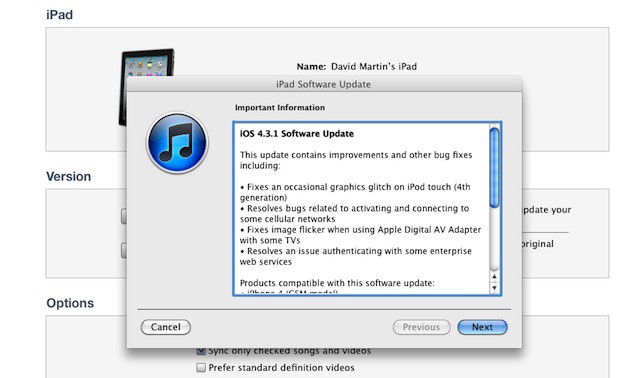Click the device name David Martin's iPad

pyautogui.click(x=374, y=66)
